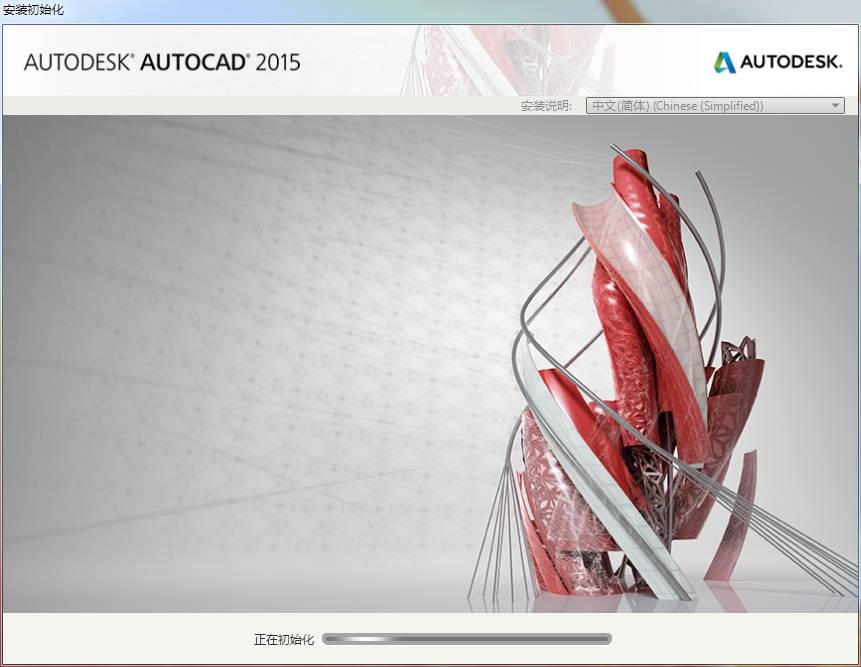Click the dropdown arrow beside Chinese (Simplified)
Screen dimensions: 861x667
click(835, 104)
